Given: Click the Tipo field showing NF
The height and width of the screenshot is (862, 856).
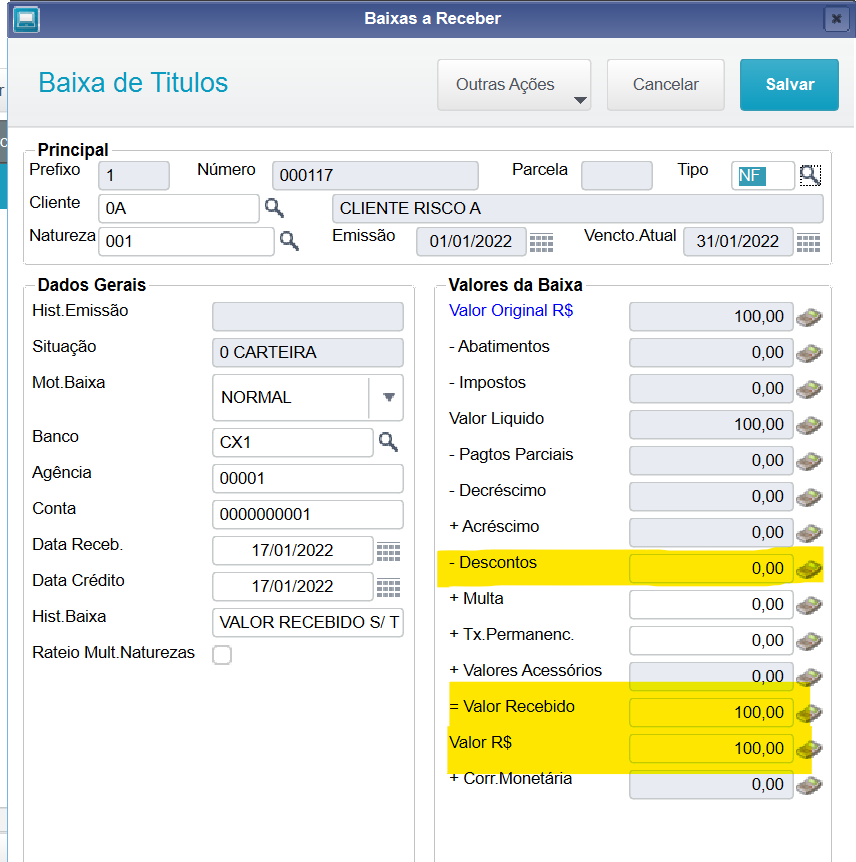Looking at the screenshot, I should [x=763, y=176].
